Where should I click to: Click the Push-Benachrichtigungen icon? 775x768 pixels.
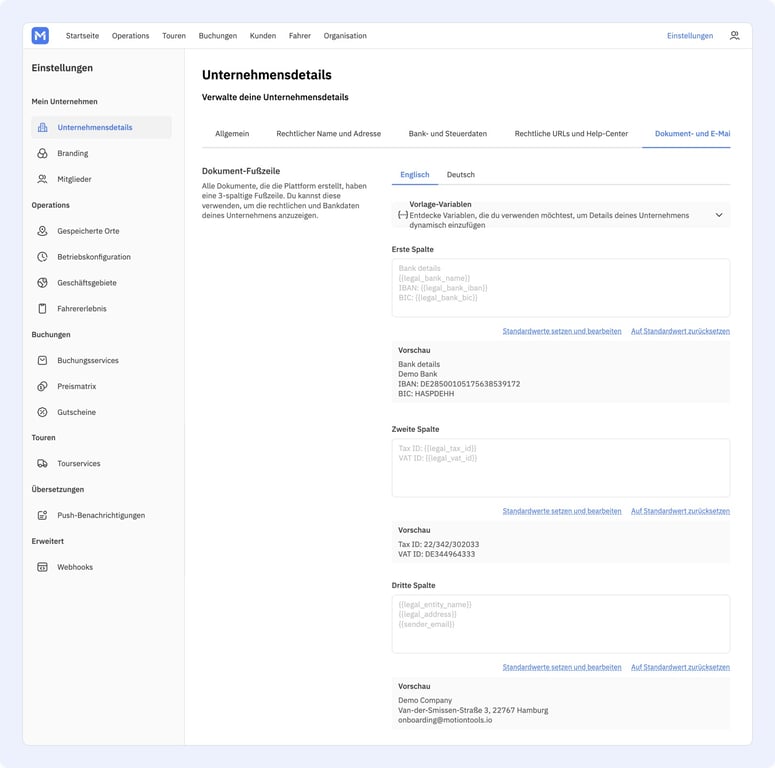(x=43, y=515)
